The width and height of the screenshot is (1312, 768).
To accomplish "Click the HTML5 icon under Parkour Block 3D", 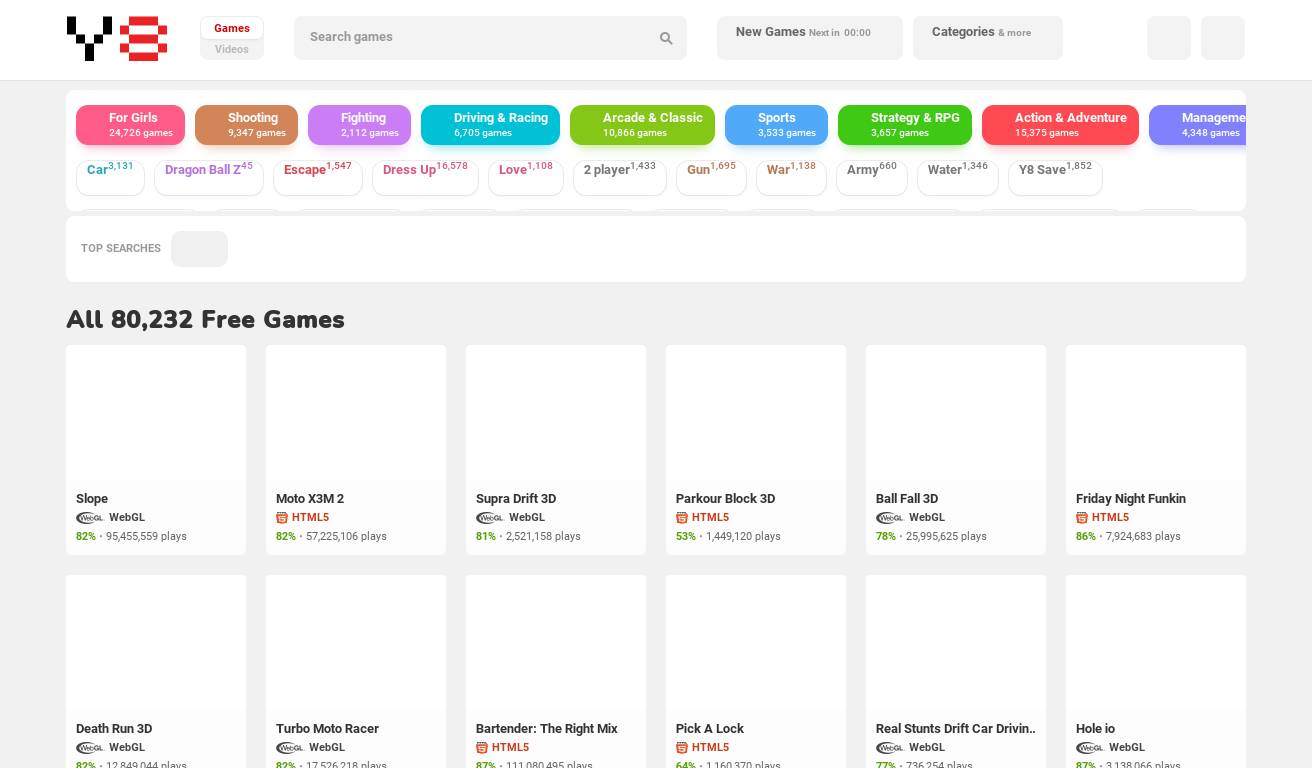I will tap(682, 518).
